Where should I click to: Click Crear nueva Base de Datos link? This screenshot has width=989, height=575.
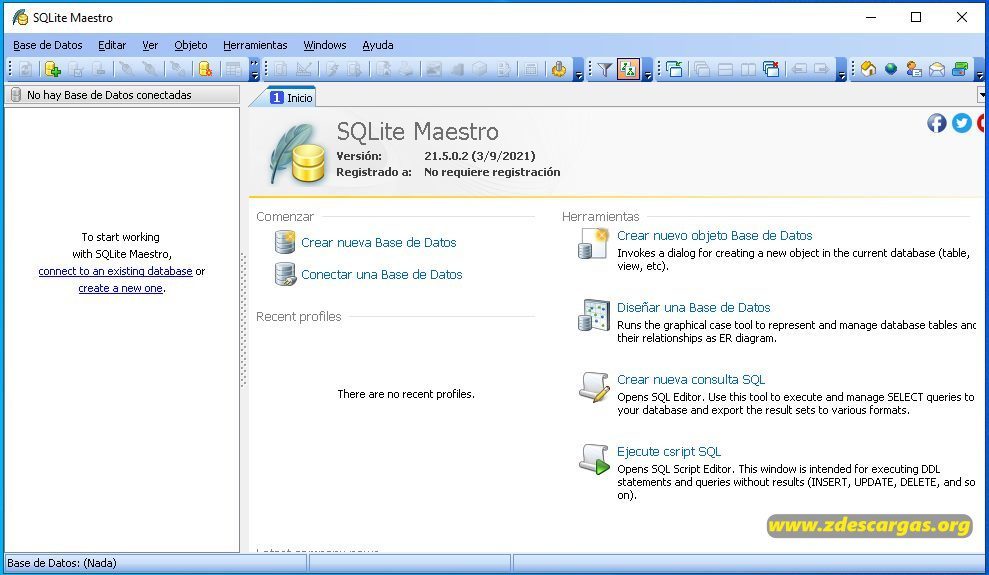pos(378,243)
